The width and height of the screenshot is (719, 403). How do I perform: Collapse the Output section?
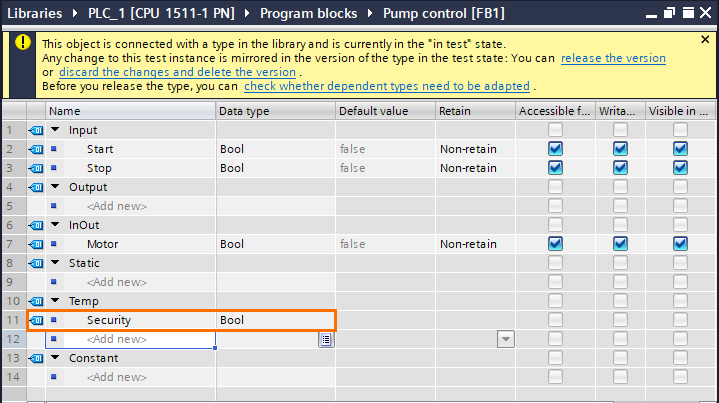click(x=55, y=187)
